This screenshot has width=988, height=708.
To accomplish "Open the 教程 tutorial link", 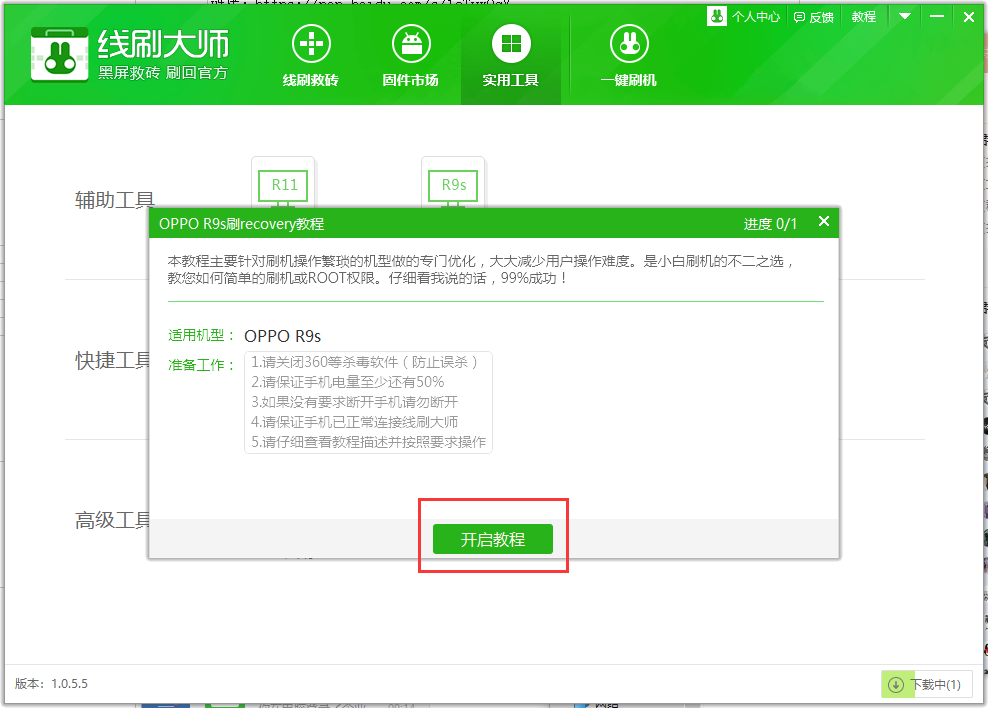I will [x=864, y=17].
